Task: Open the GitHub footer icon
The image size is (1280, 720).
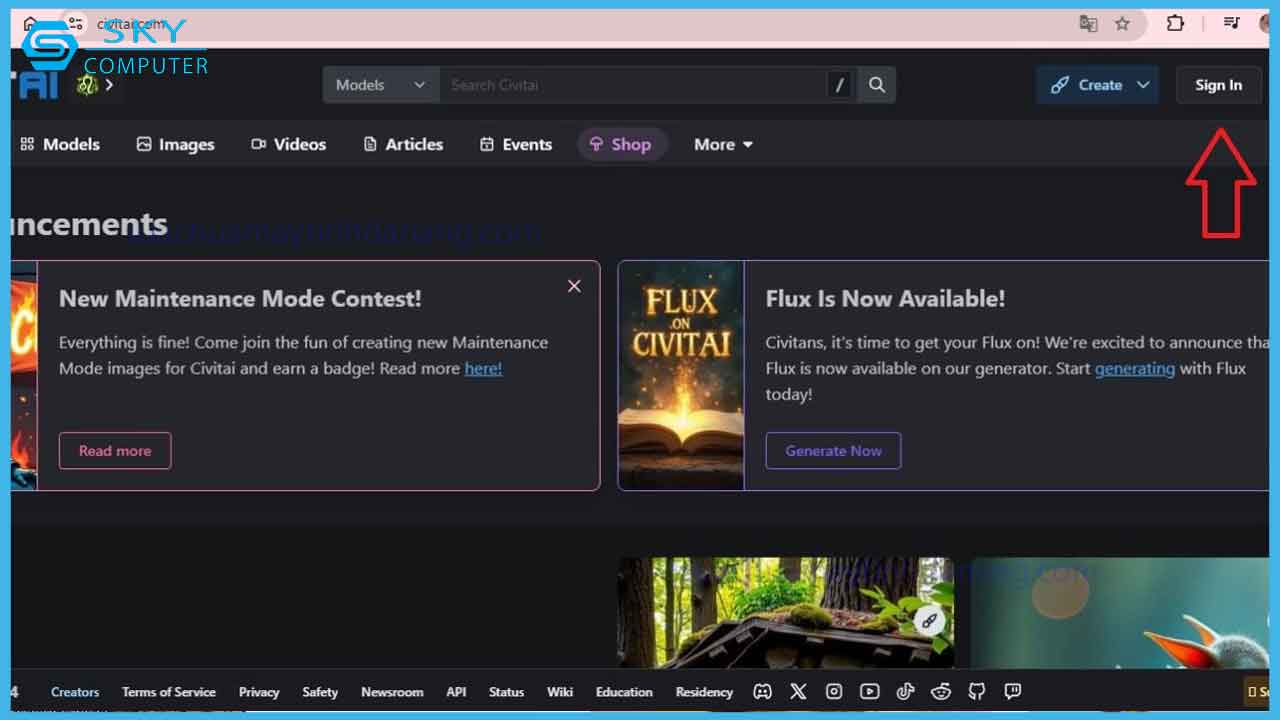Action: pyautogui.click(x=977, y=692)
